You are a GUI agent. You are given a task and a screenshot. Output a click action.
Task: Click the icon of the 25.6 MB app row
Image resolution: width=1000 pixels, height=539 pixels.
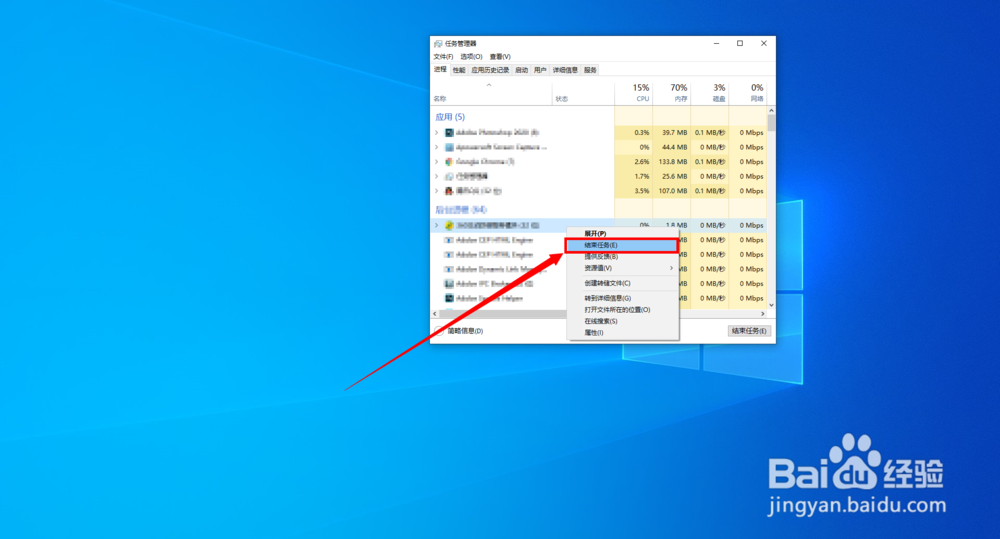click(449, 177)
